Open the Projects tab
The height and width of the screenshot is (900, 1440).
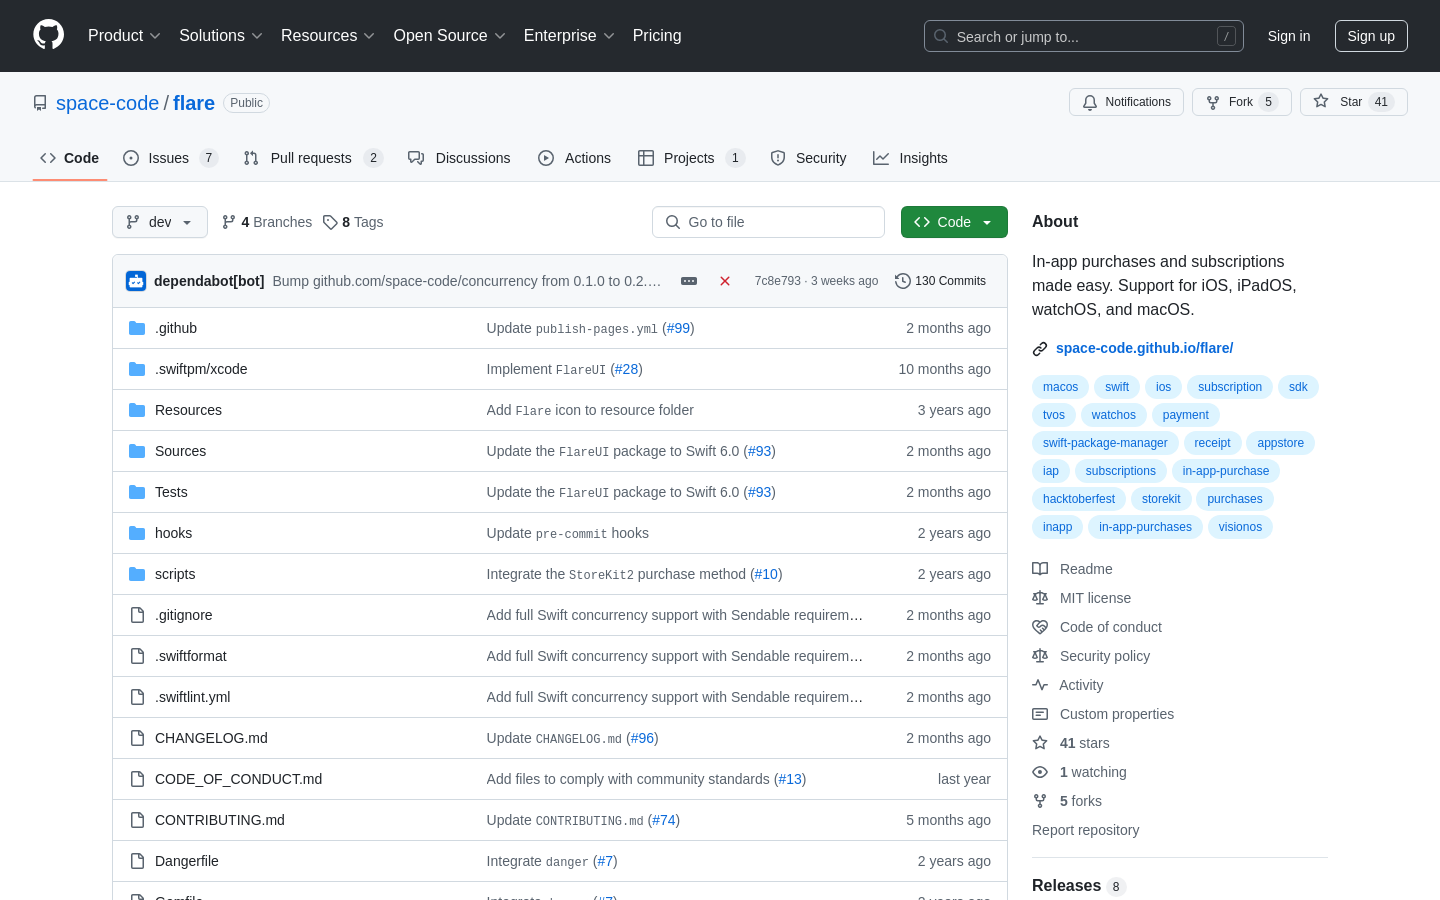point(691,158)
